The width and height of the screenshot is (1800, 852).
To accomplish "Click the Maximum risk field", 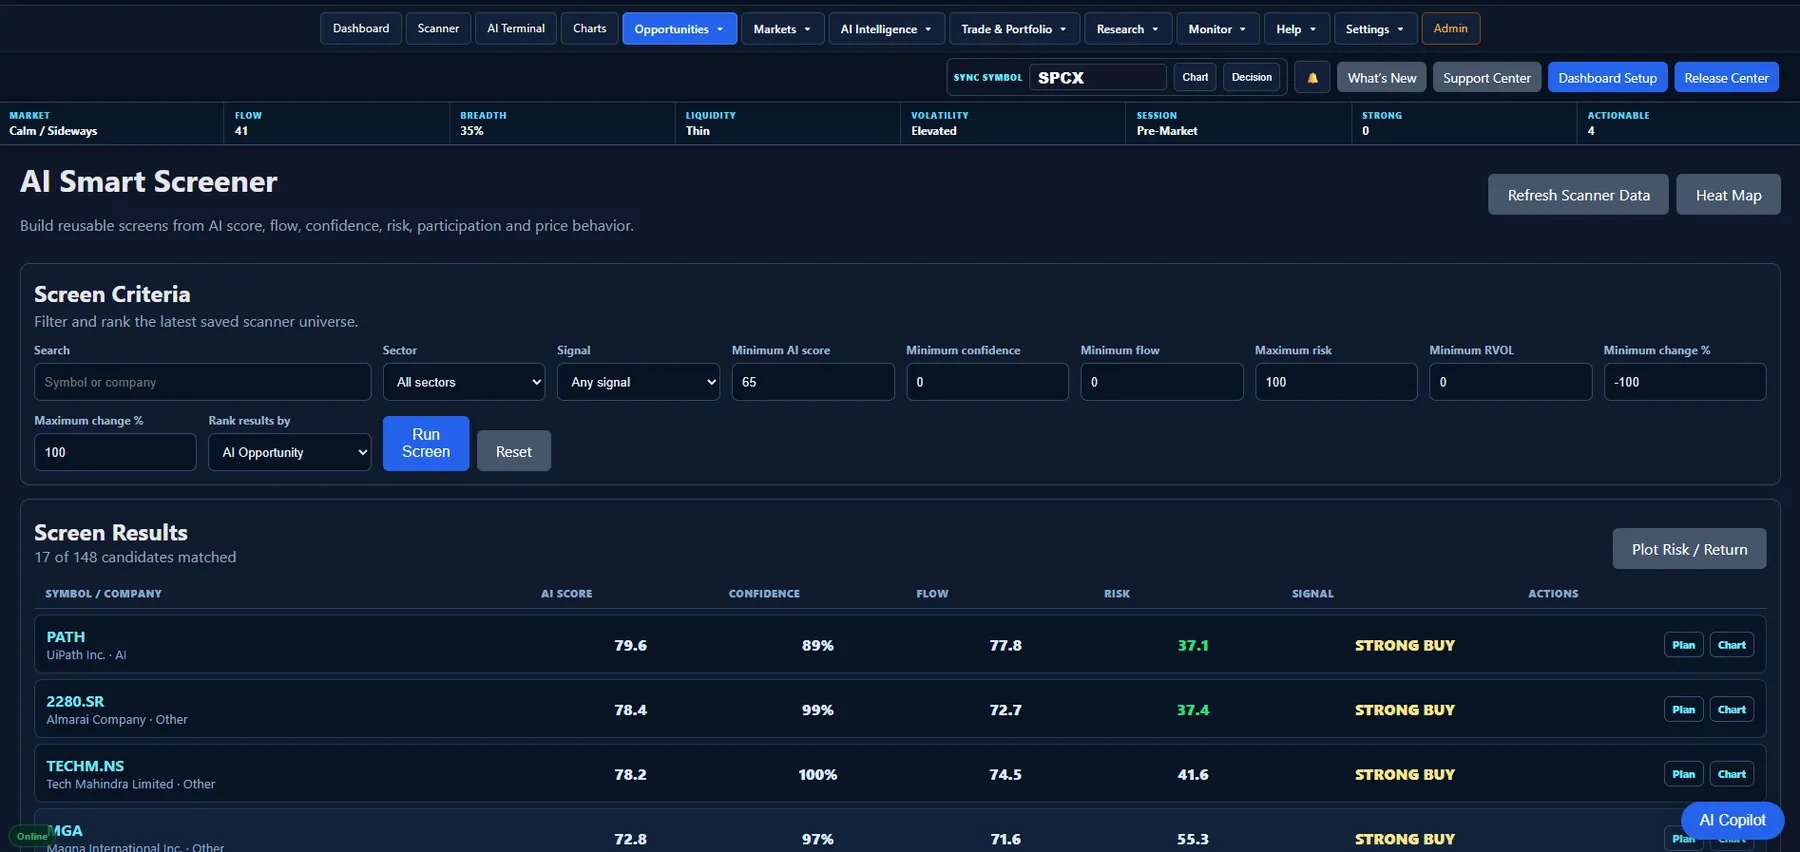I will tap(1336, 382).
